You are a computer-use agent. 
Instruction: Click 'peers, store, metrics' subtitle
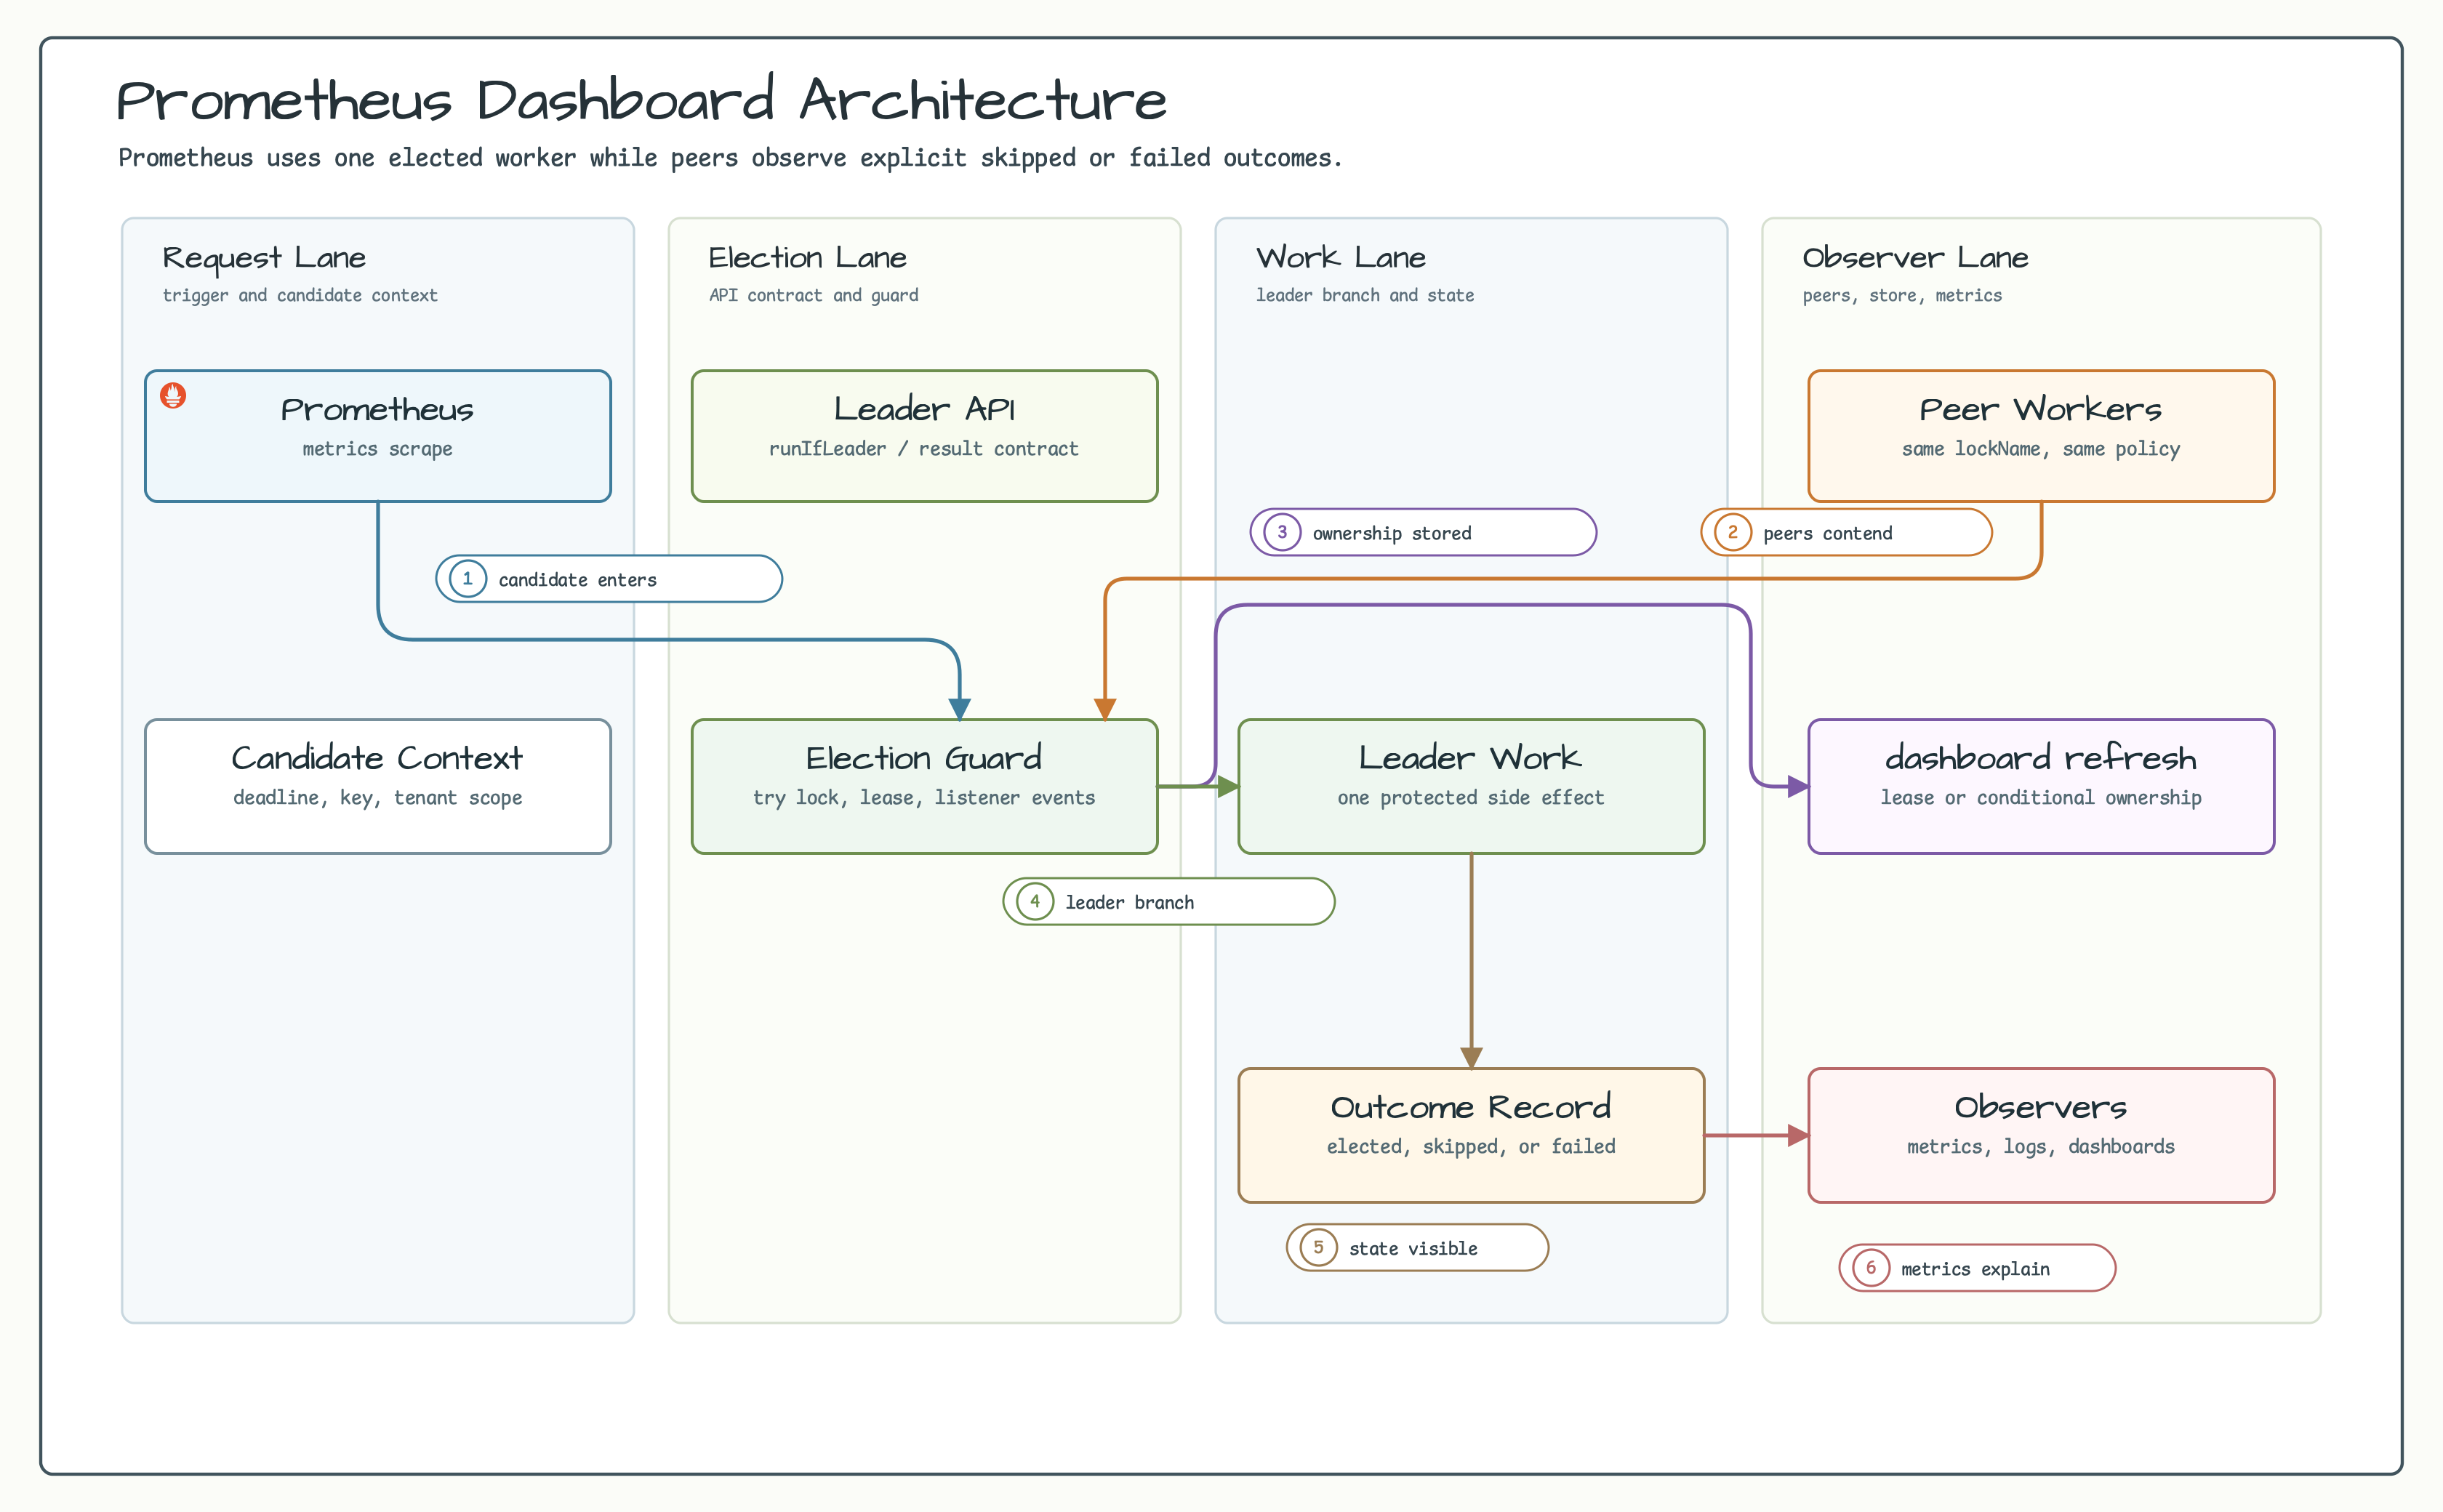click(1902, 295)
